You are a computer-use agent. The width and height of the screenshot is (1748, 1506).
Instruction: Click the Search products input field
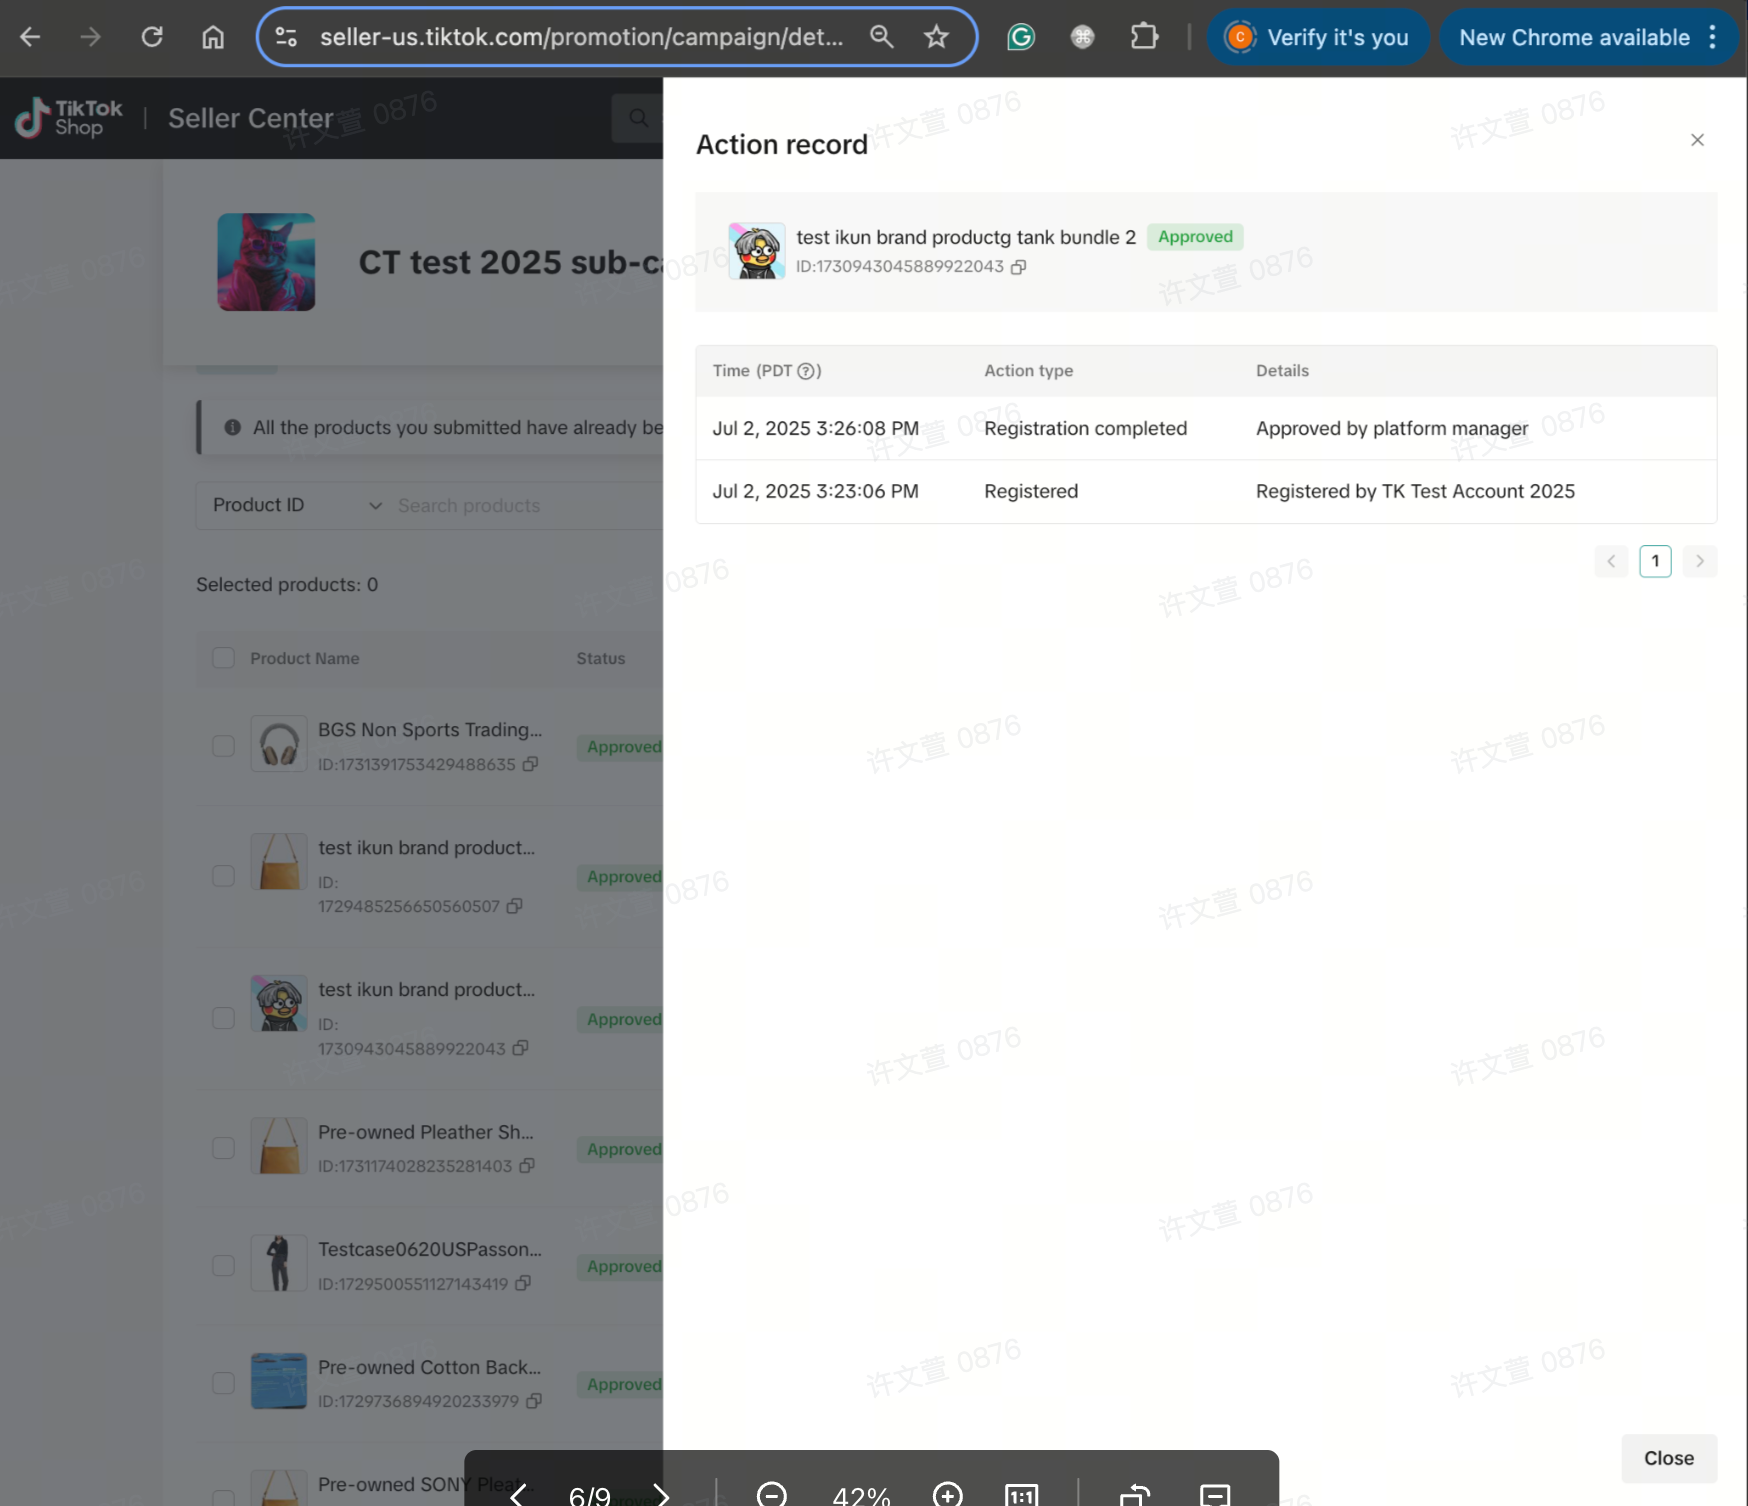[x=520, y=506]
